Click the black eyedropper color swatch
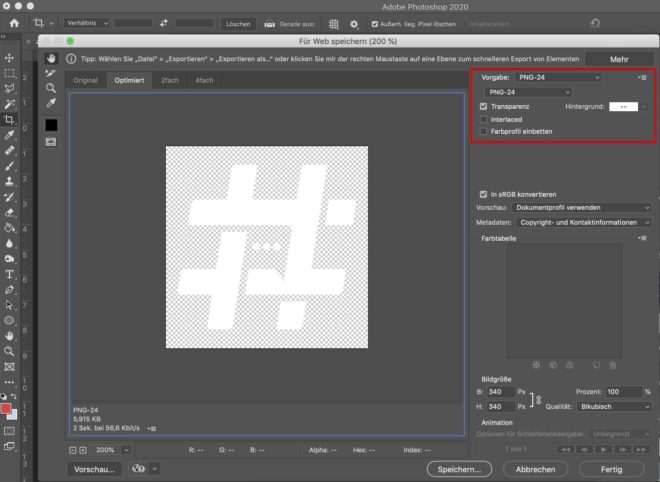This screenshot has height=482, width=660. pos(51,125)
